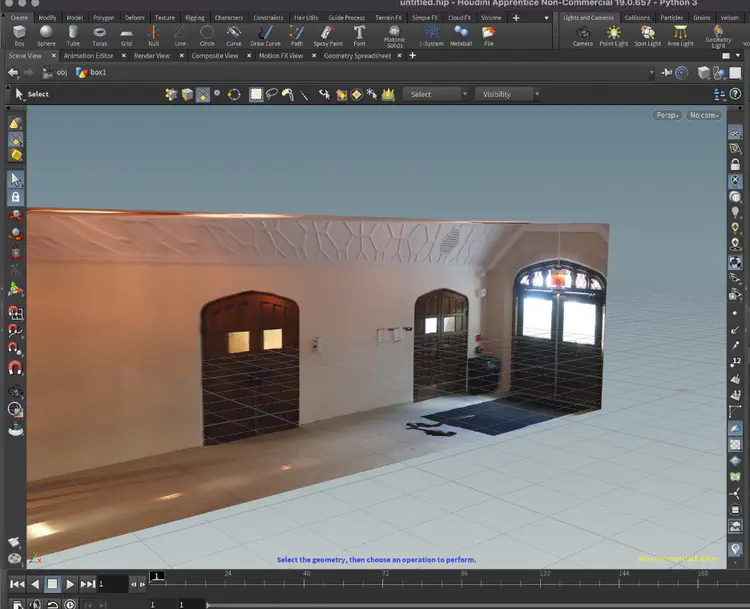Add a Spot Light
The height and width of the screenshot is (609, 750).
tap(647, 35)
